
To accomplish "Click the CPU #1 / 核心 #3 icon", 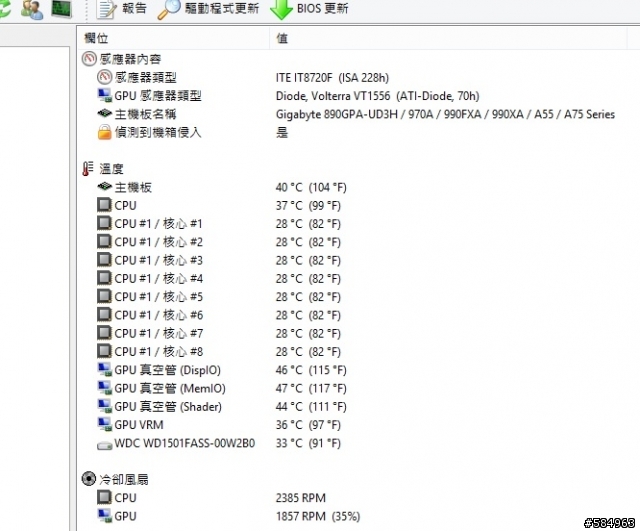I will [x=104, y=259].
